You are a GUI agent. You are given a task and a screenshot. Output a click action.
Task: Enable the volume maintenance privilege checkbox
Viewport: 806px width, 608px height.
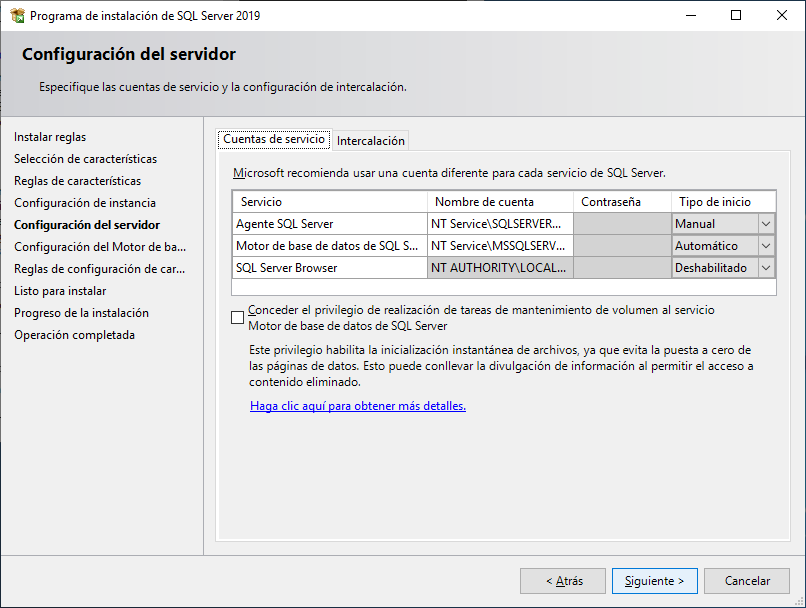237,316
